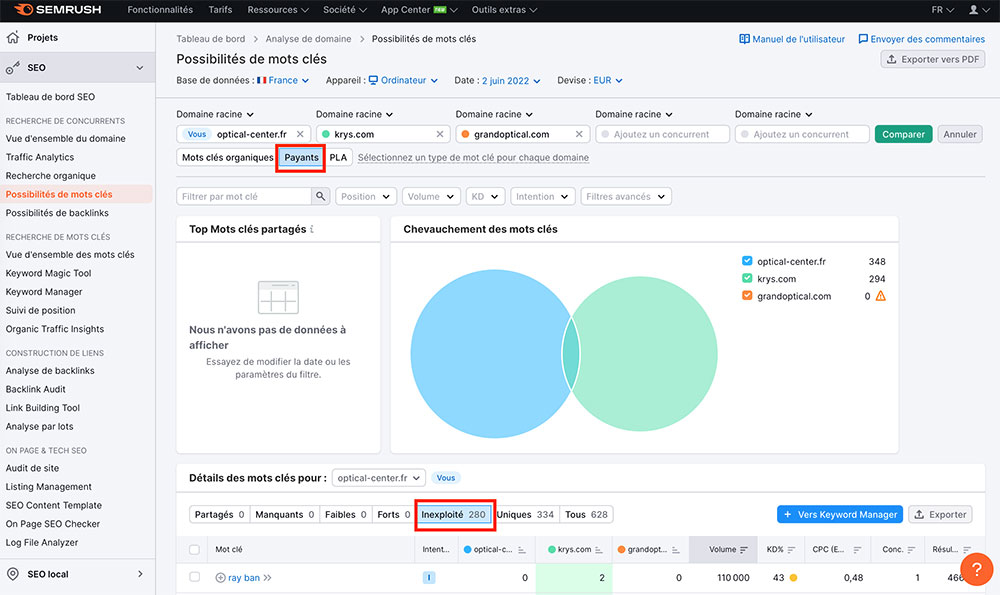Open the France database dropdown
Viewport: 1000px width, 595px height.
(283, 80)
